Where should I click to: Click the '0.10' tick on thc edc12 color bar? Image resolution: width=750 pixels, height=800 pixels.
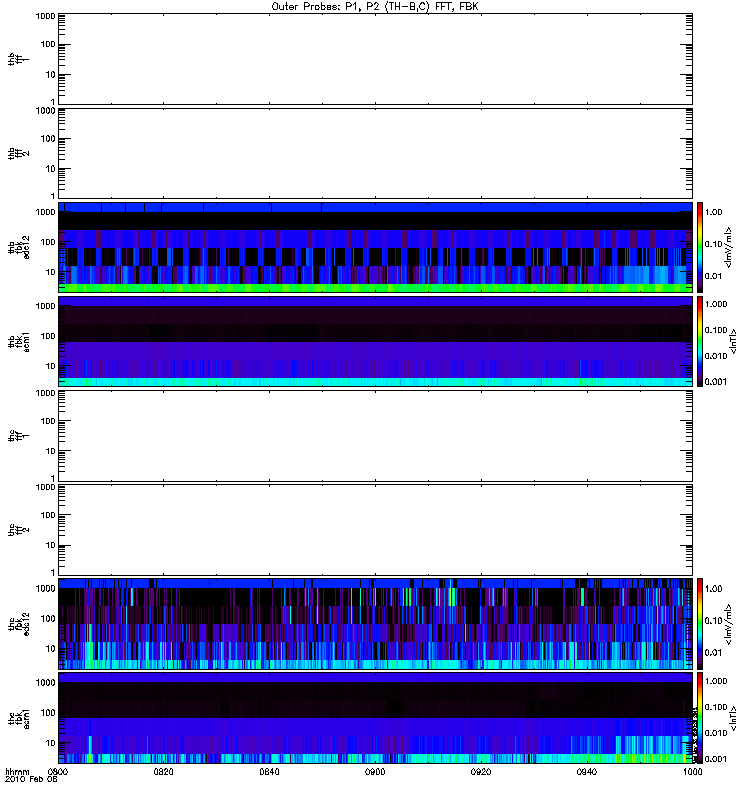pyautogui.click(x=713, y=620)
